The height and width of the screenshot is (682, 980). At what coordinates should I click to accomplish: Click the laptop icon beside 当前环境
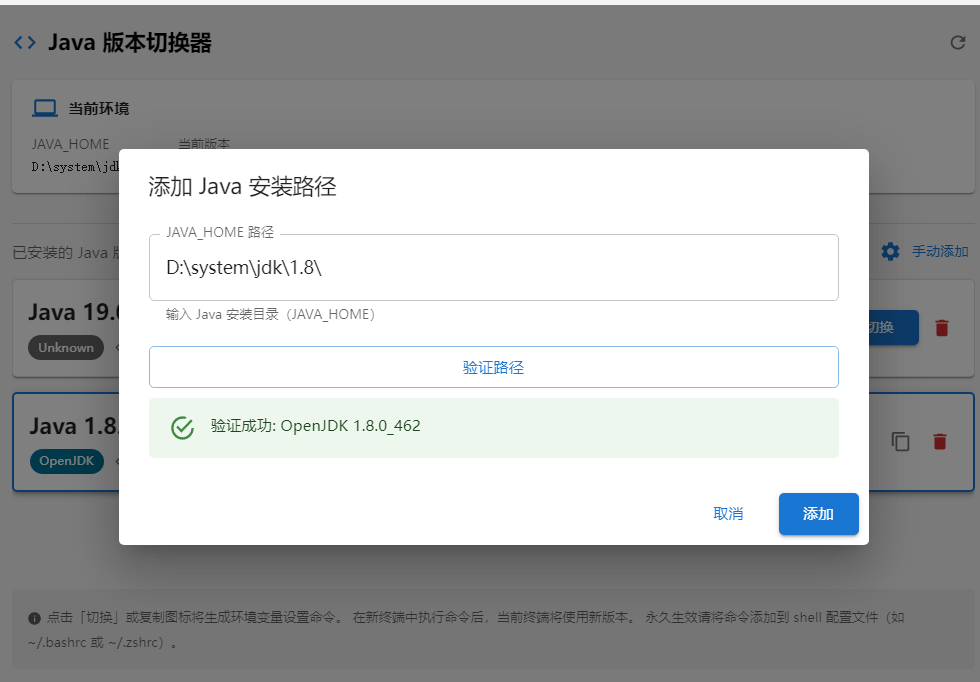(x=45, y=108)
